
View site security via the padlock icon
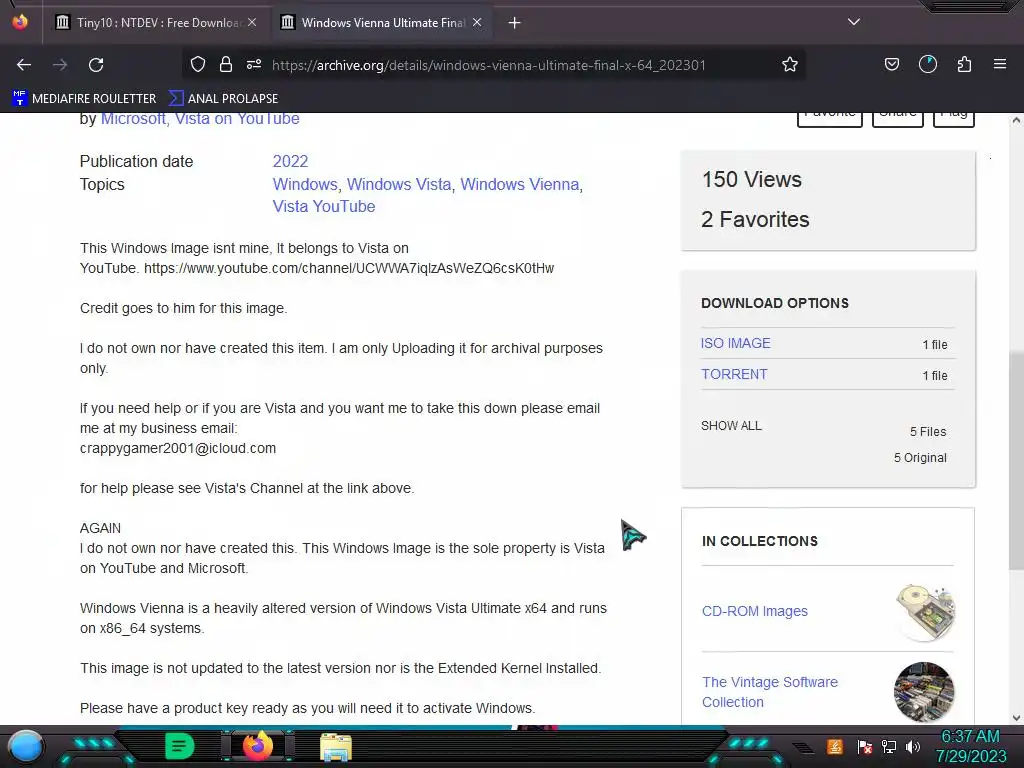226,64
